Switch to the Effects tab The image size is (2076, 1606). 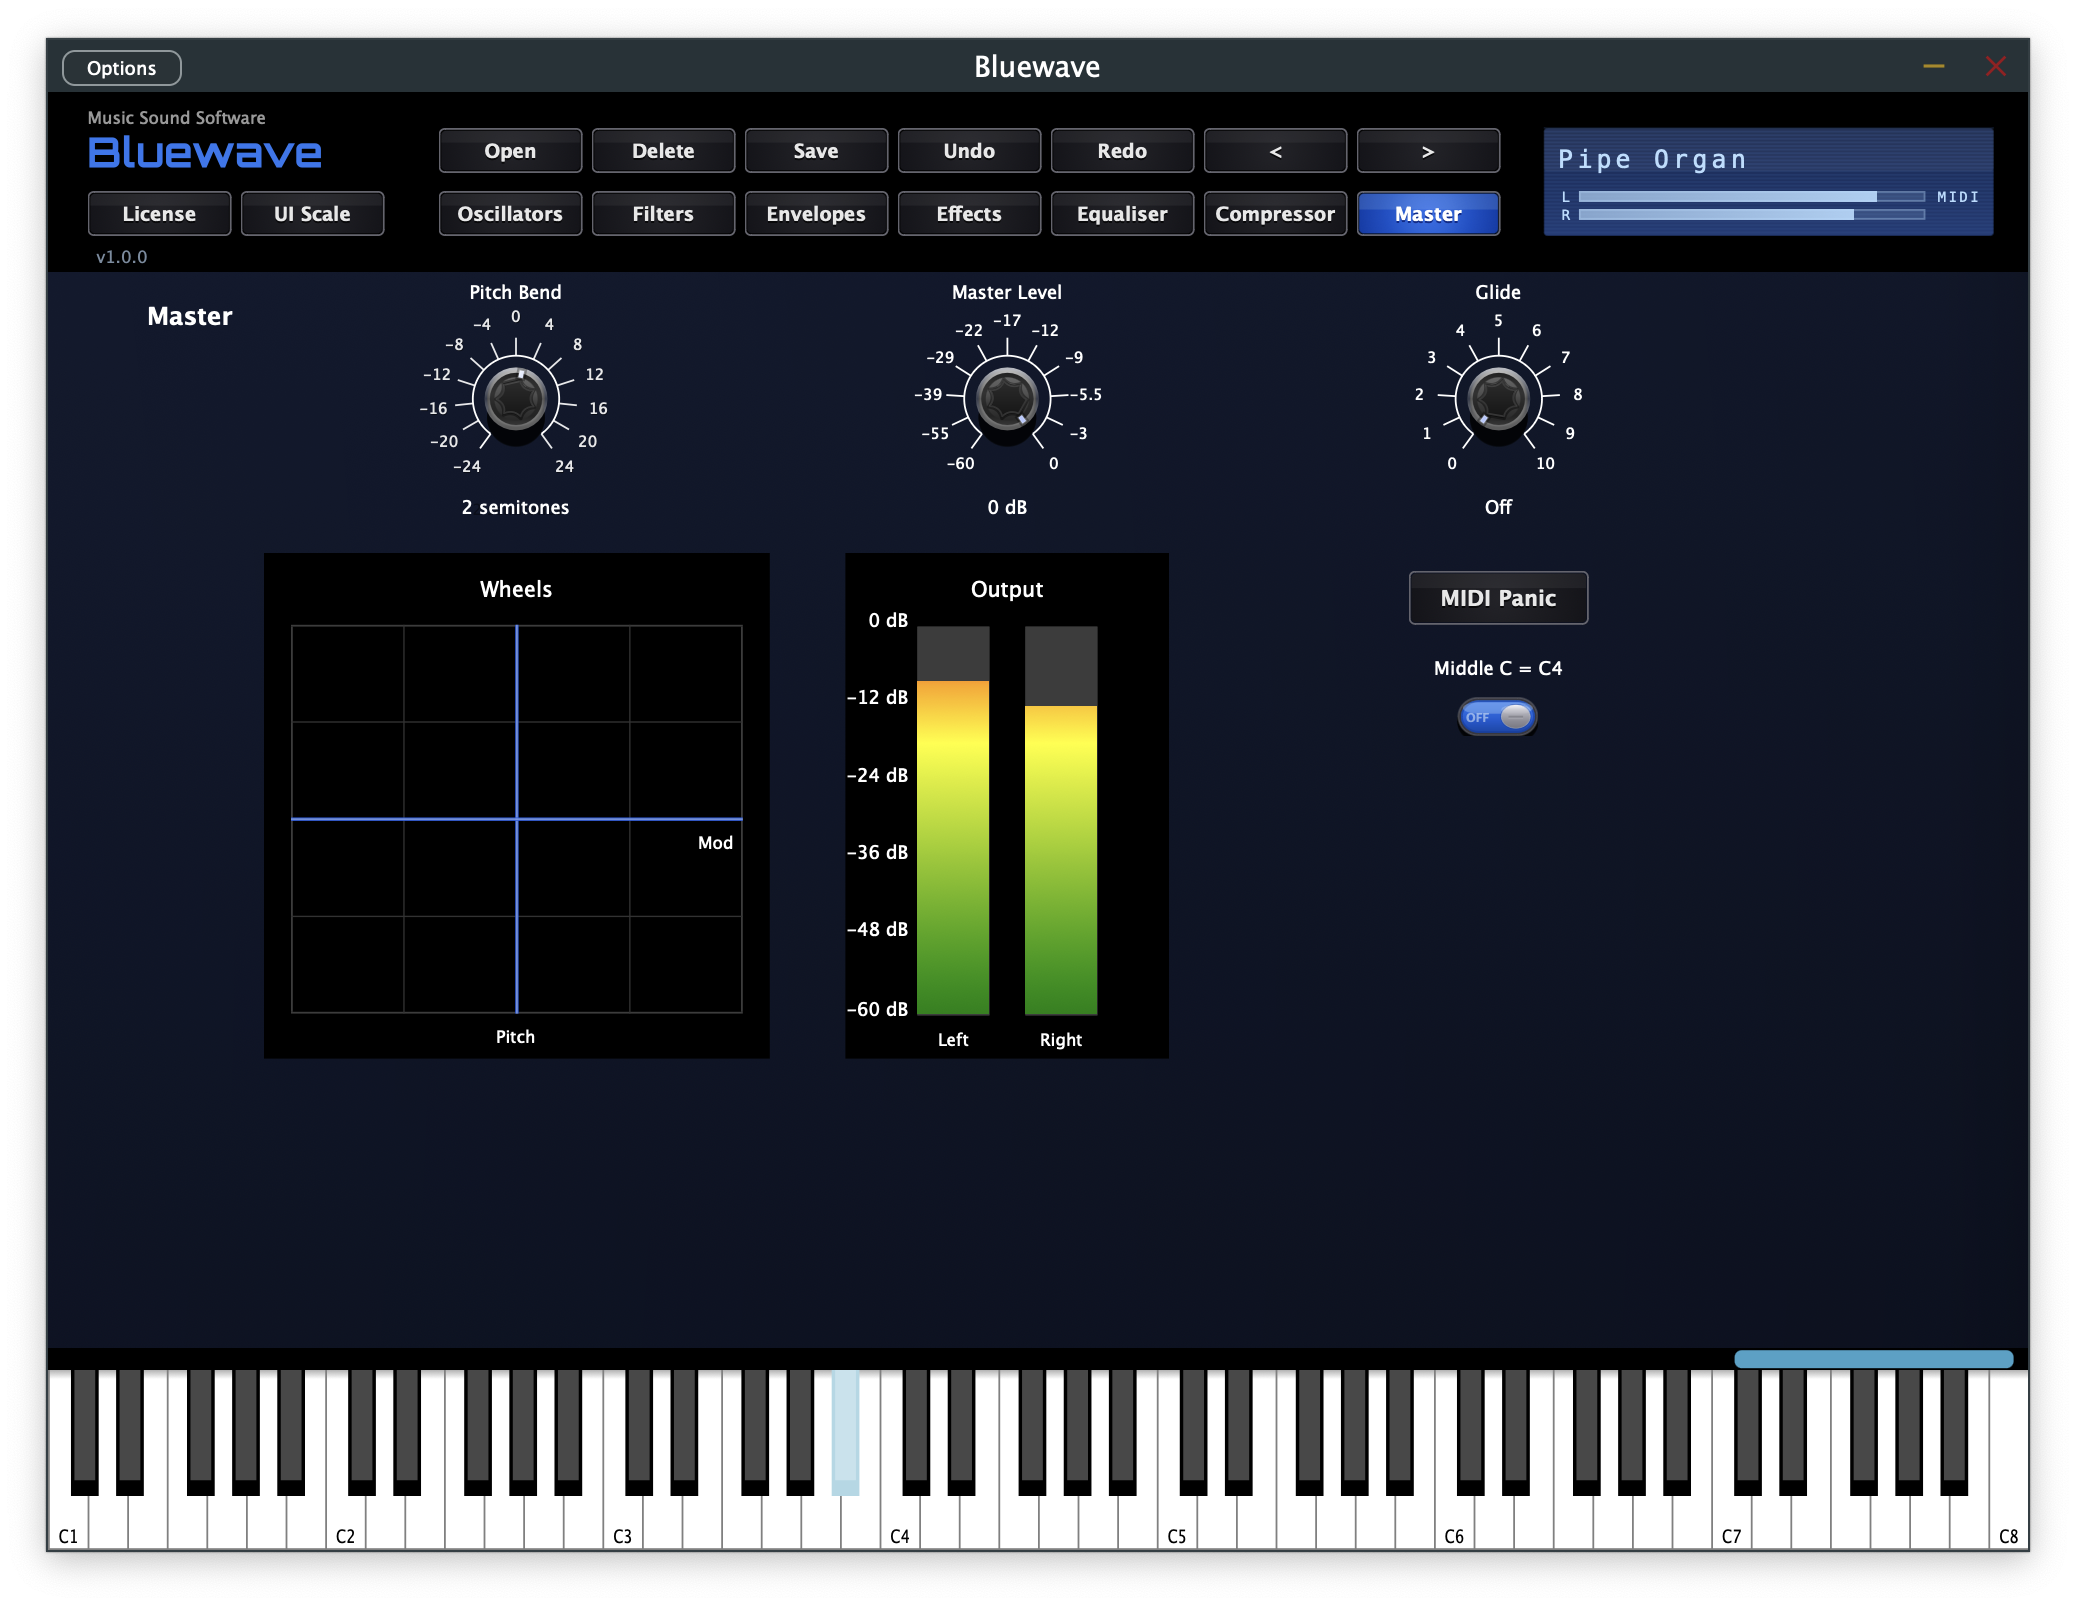coord(969,214)
